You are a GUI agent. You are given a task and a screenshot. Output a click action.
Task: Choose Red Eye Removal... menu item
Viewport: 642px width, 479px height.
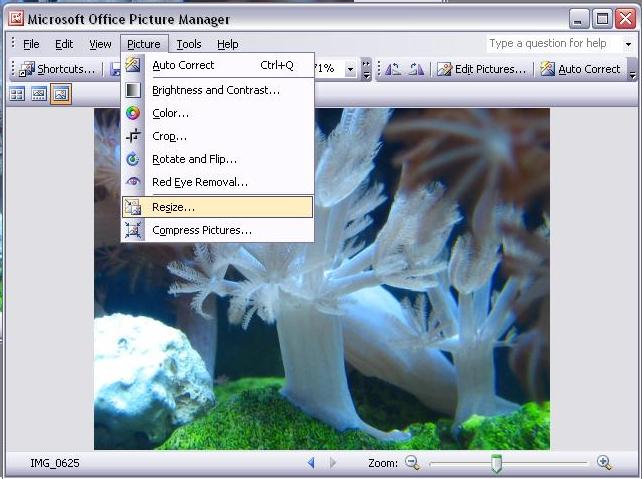tap(218, 182)
